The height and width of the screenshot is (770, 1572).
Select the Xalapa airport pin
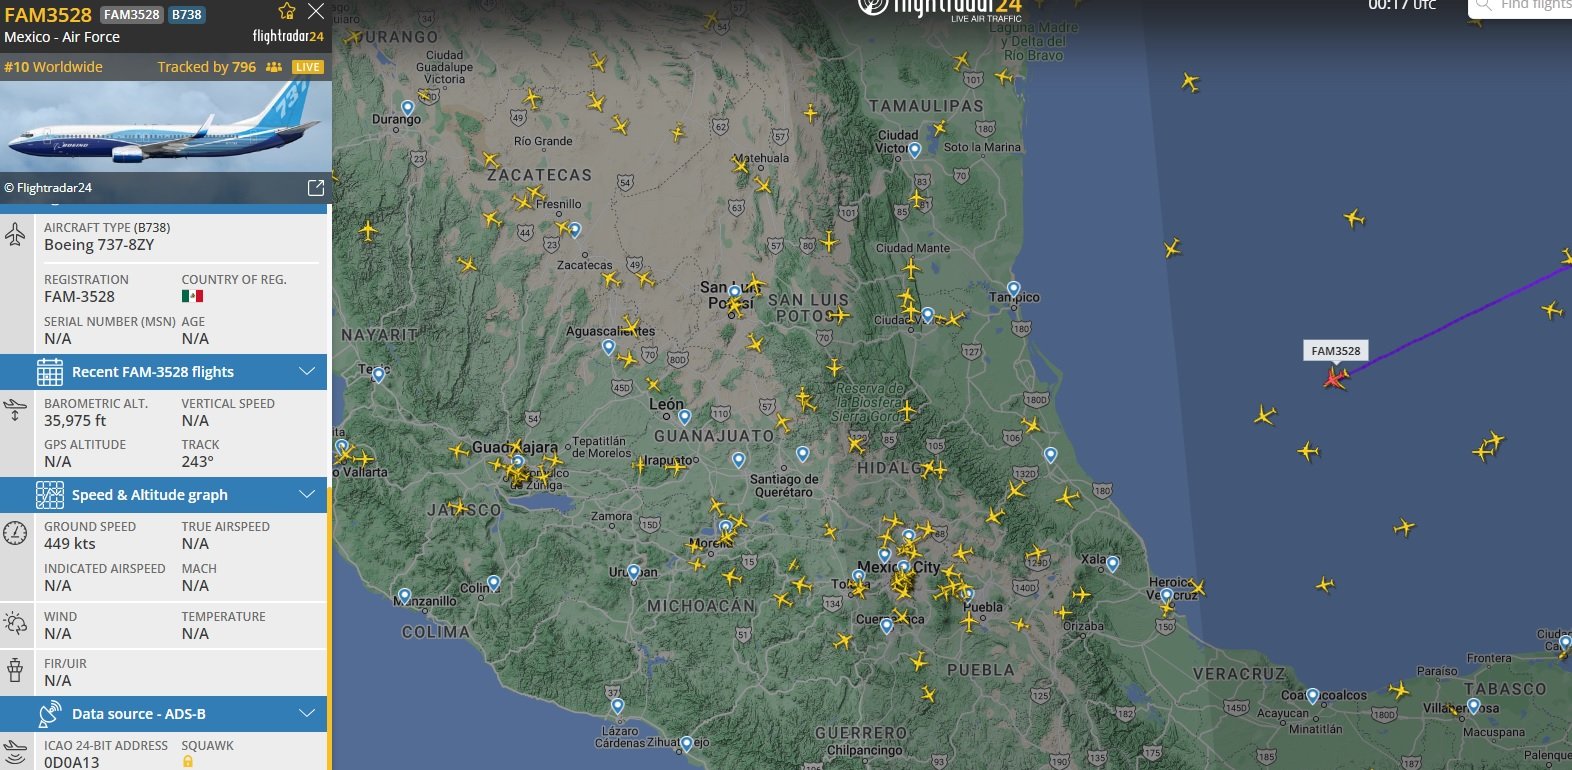pyautogui.click(x=1112, y=564)
